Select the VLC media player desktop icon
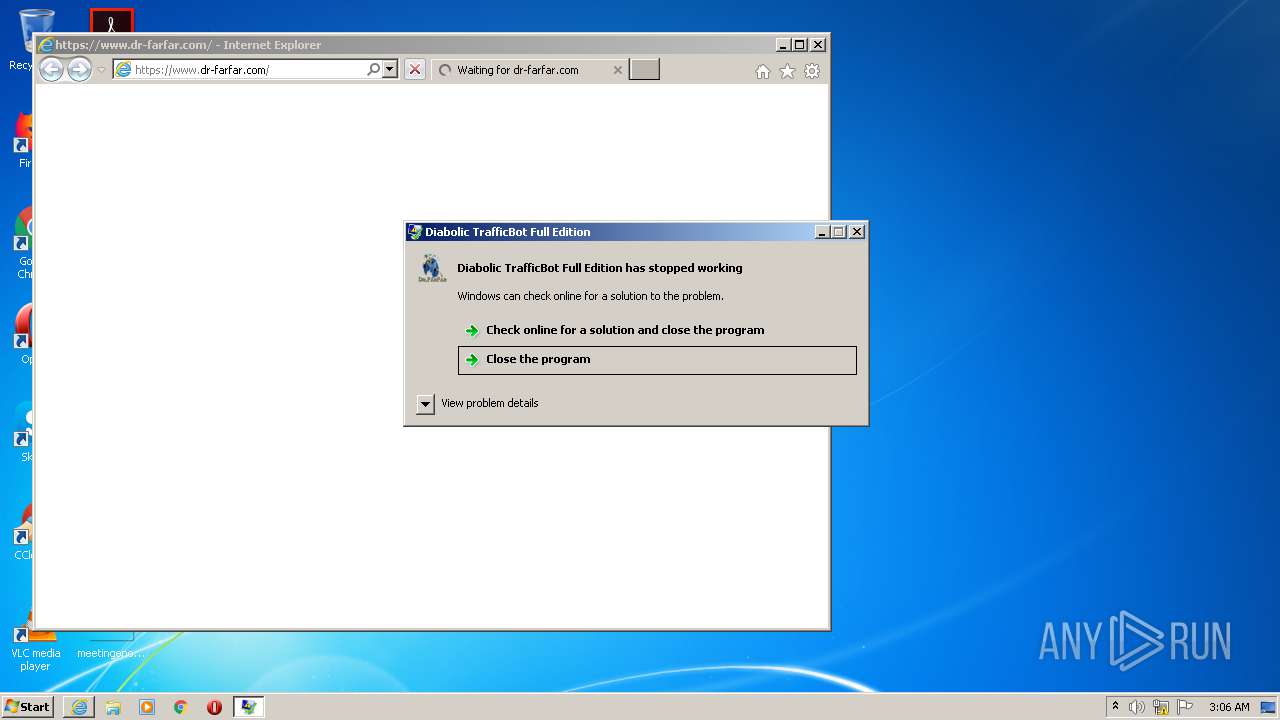Screen dimensions: 1280x720 coord(35,645)
